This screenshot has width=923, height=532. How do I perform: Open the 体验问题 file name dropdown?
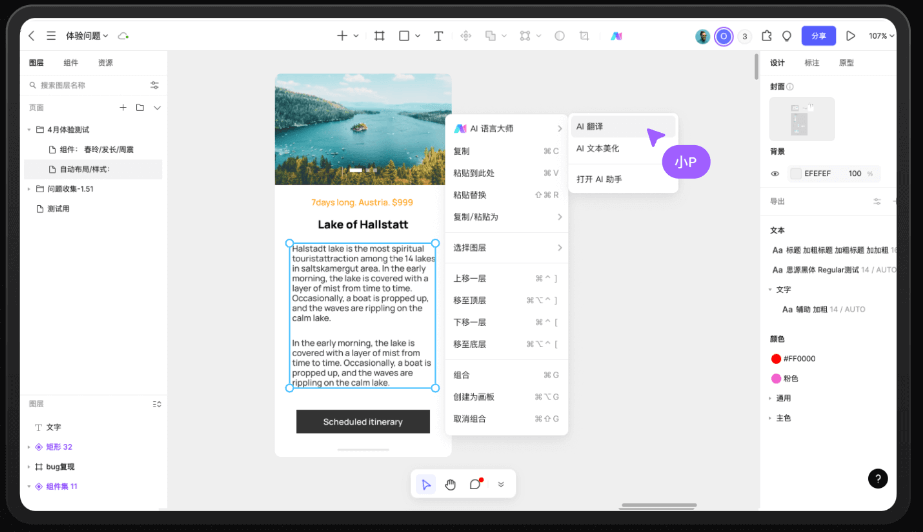click(x=87, y=36)
